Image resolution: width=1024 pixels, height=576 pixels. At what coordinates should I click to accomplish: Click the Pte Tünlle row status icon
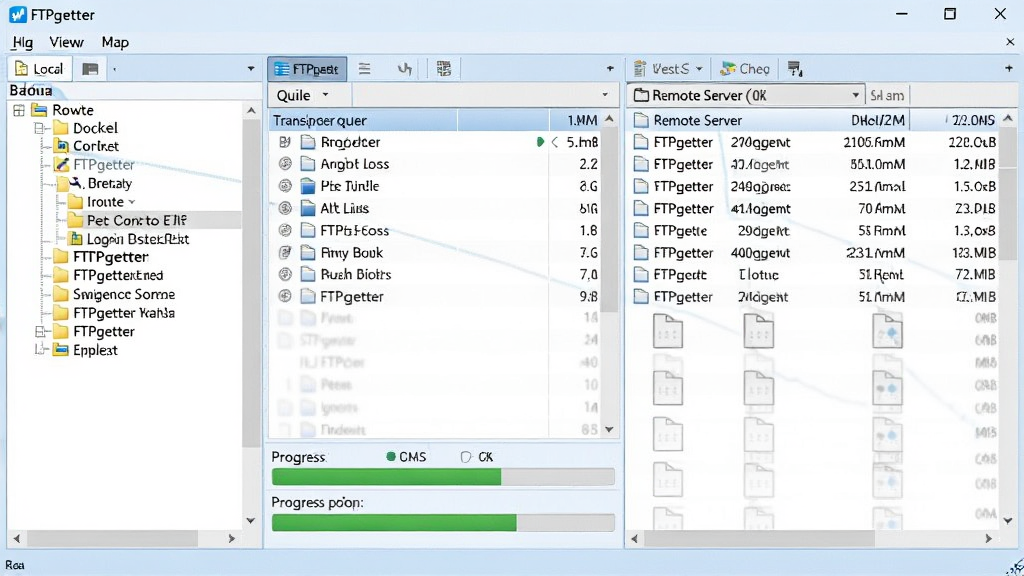285,186
